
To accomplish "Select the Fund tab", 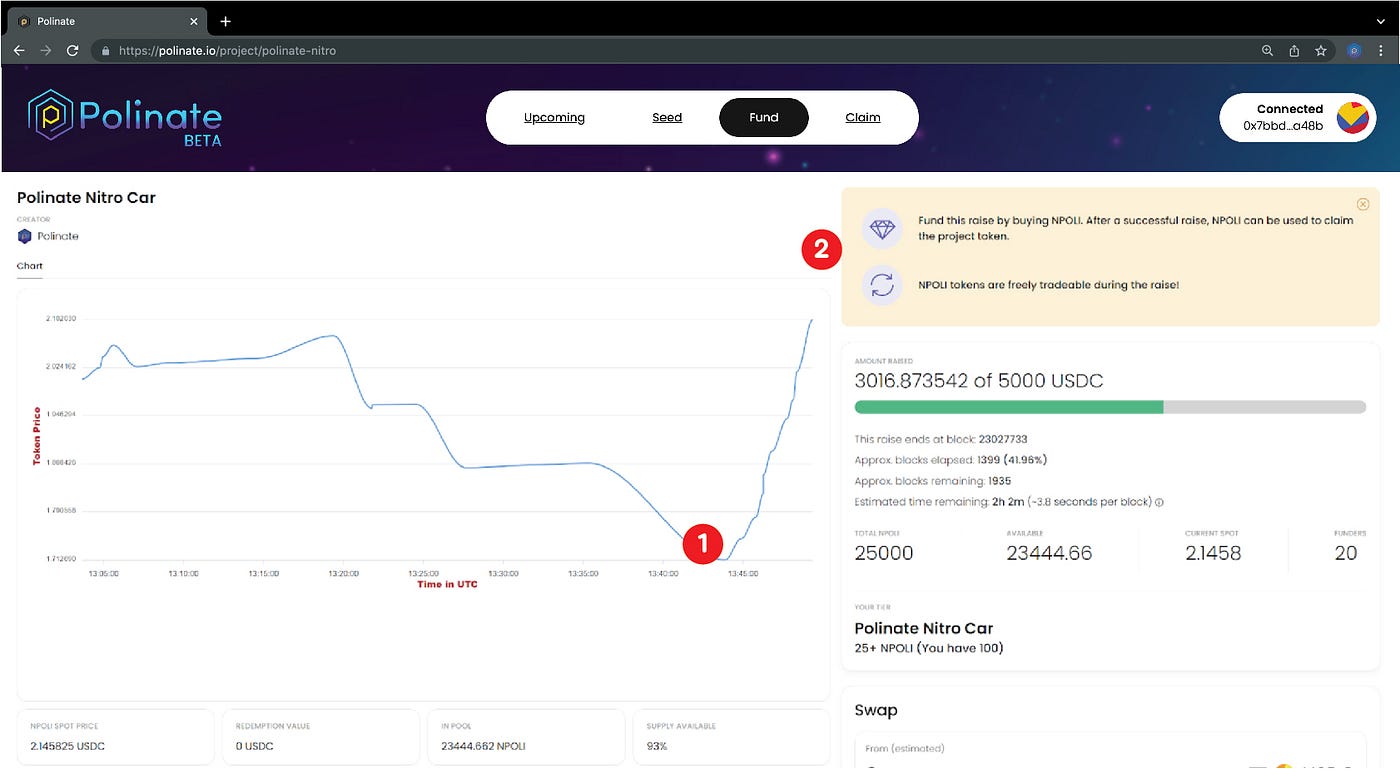I will pos(764,118).
